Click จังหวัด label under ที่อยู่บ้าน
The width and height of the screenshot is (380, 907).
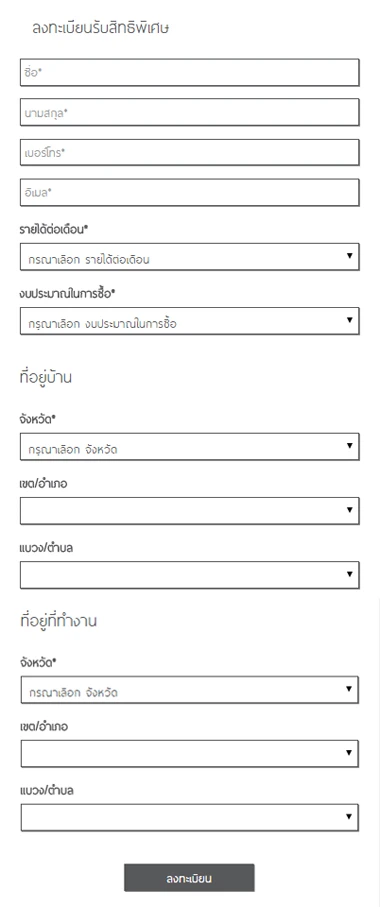(38, 419)
